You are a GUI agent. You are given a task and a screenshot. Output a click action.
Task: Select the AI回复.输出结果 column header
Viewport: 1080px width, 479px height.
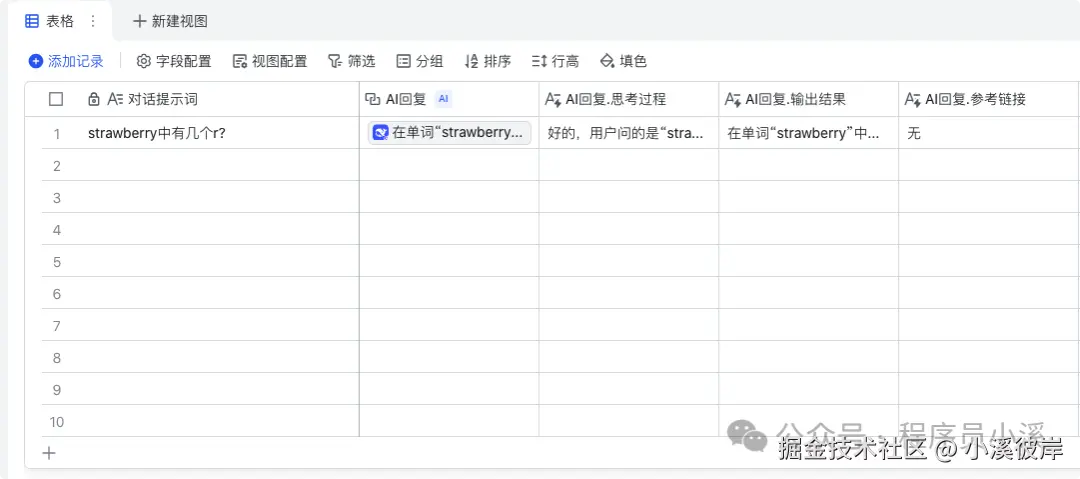pyautogui.click(x=809, y=99)
